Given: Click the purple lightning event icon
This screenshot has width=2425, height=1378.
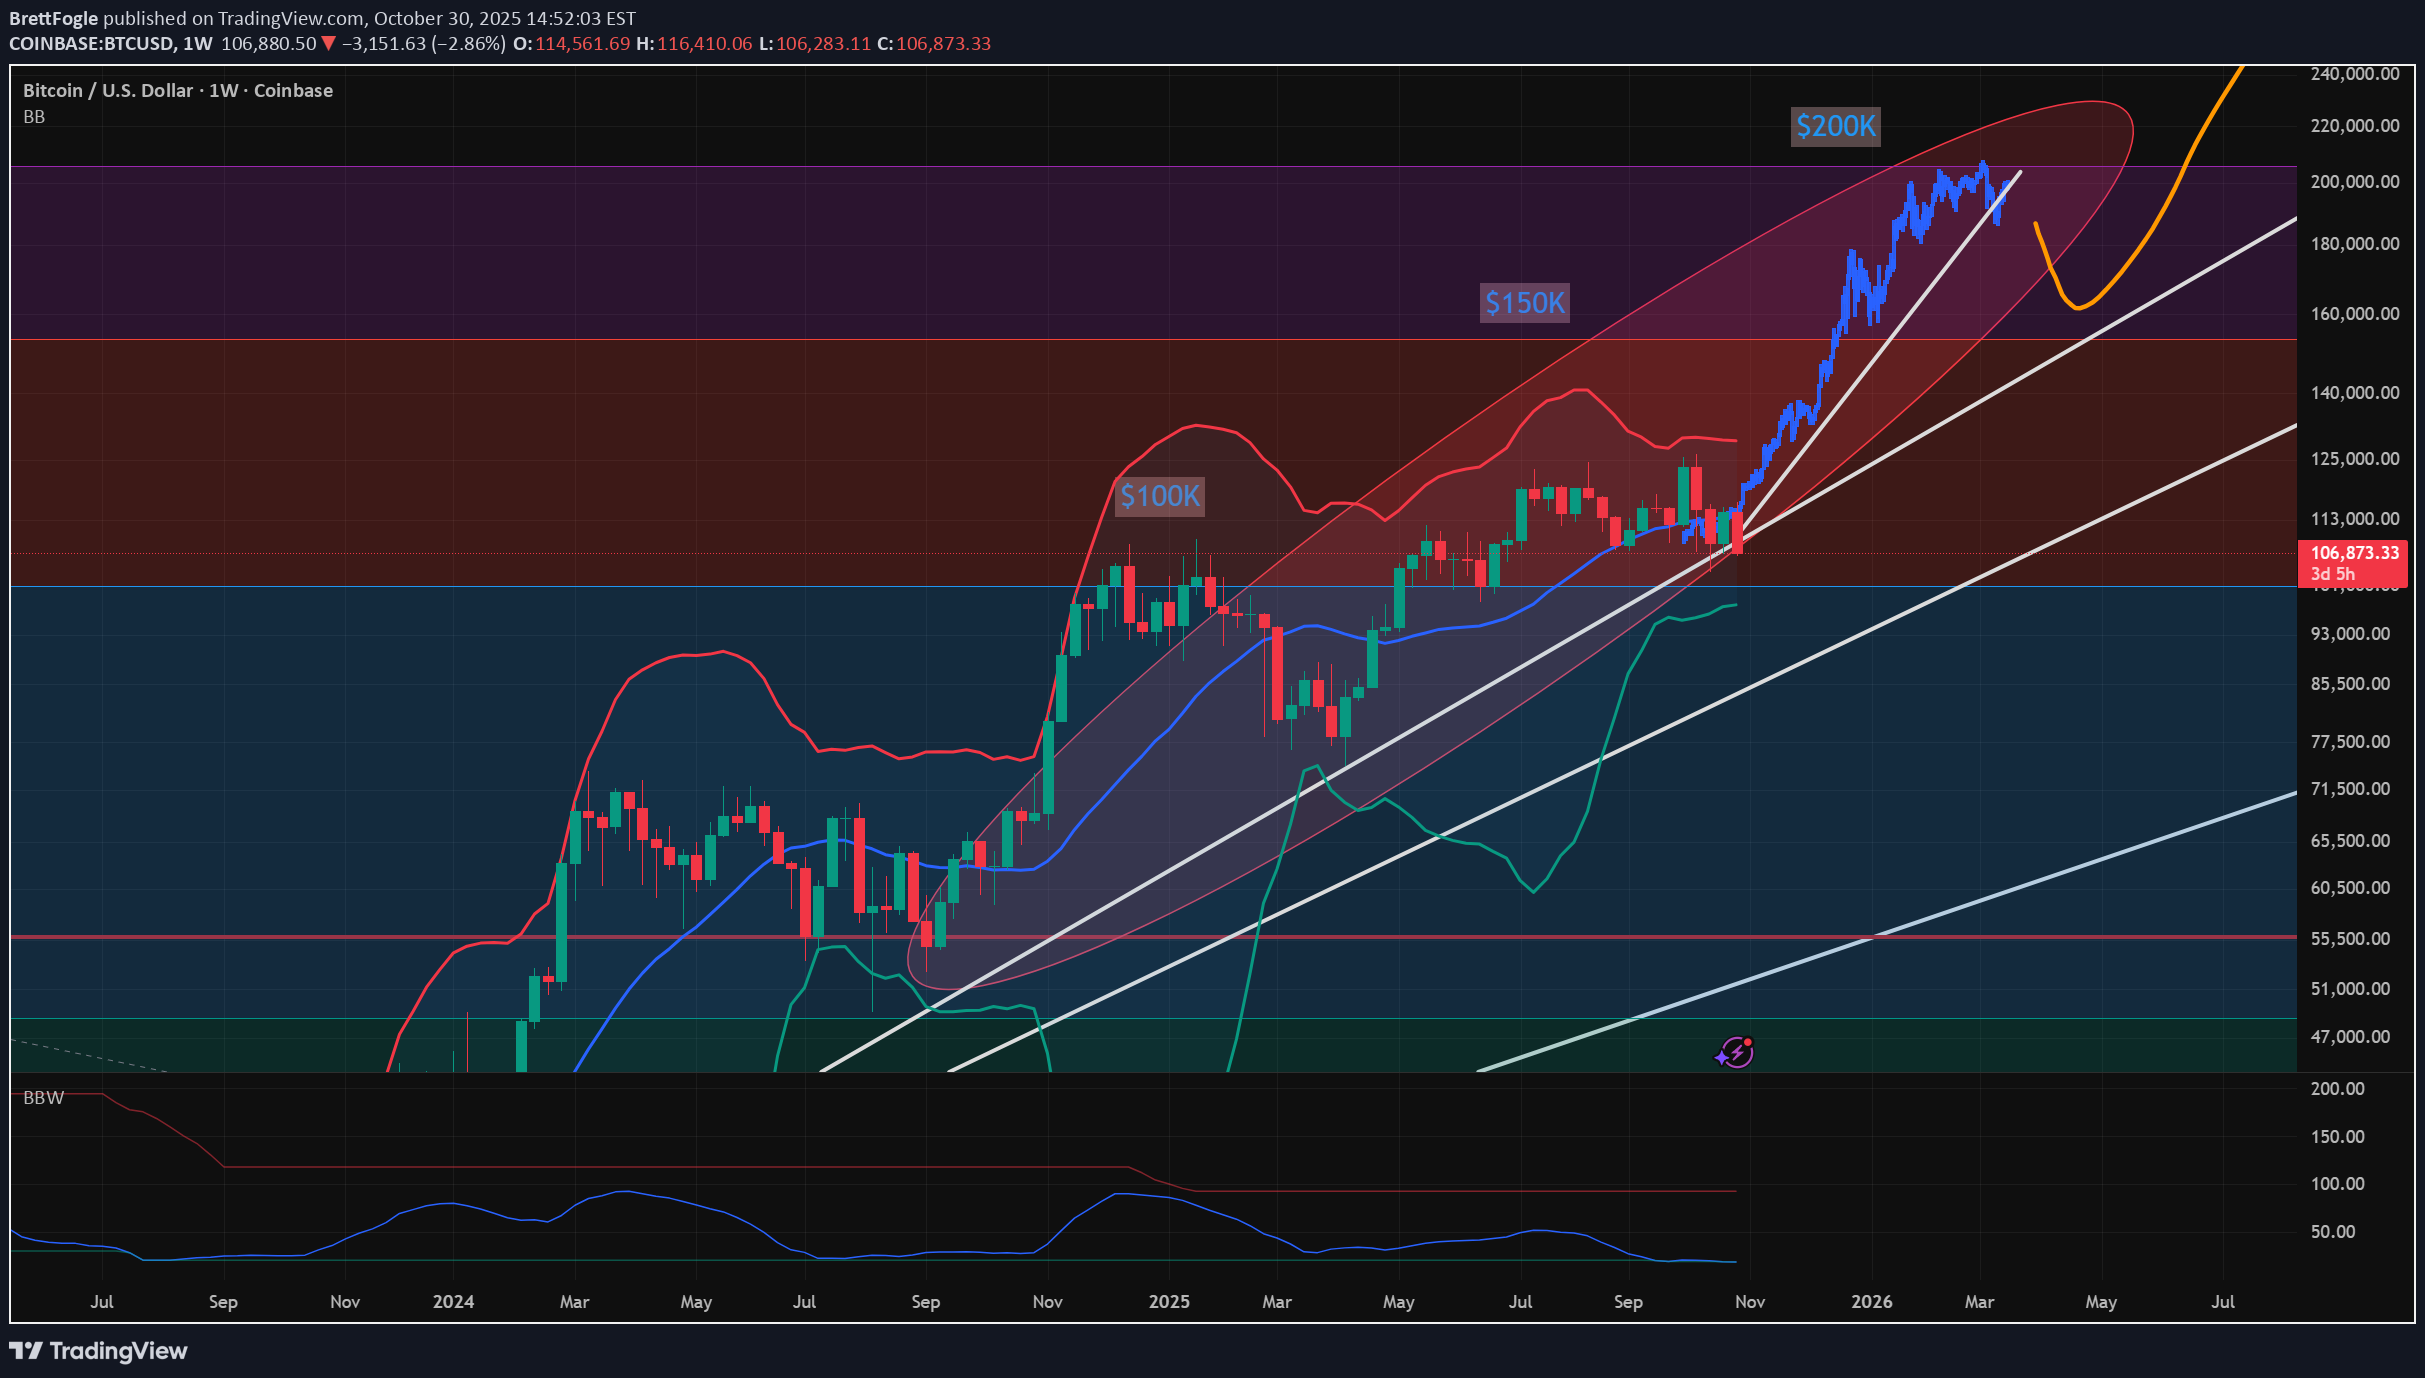Looking at the screenshot, I should 1735,1052.
